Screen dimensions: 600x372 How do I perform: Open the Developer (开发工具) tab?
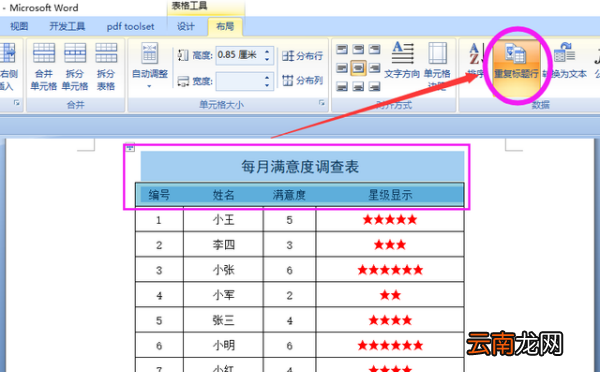(x=67, y=26)
